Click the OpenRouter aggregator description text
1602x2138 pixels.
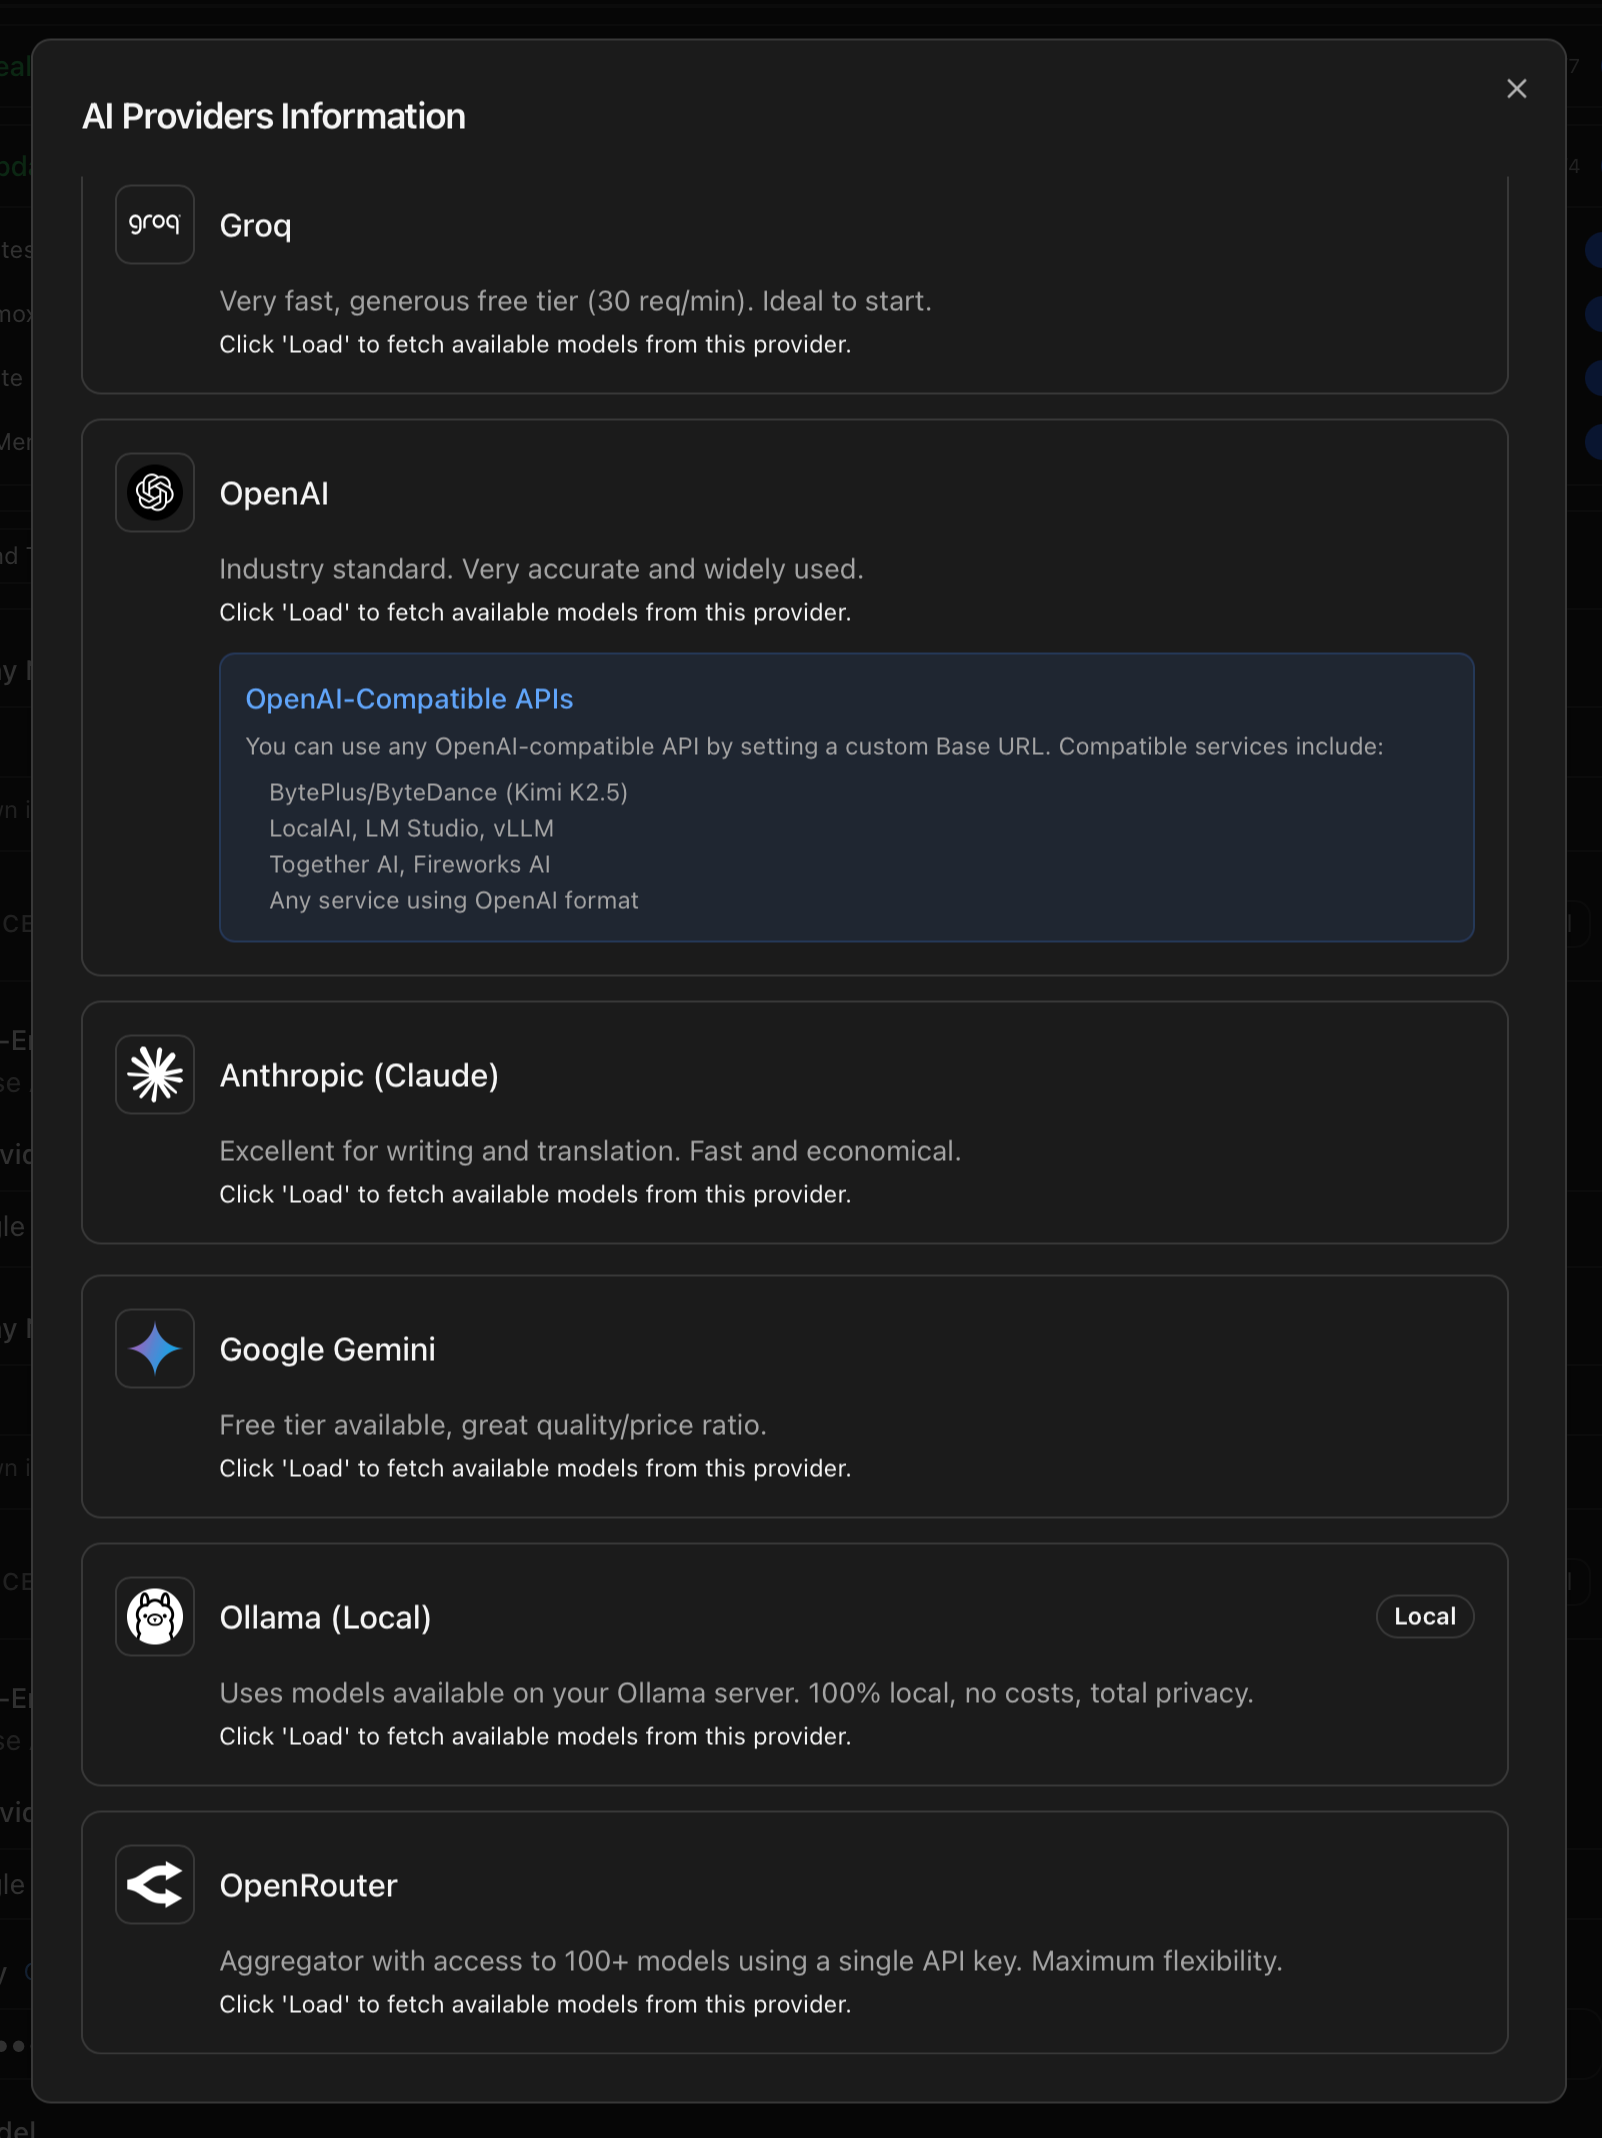(x=751, y=1961)
